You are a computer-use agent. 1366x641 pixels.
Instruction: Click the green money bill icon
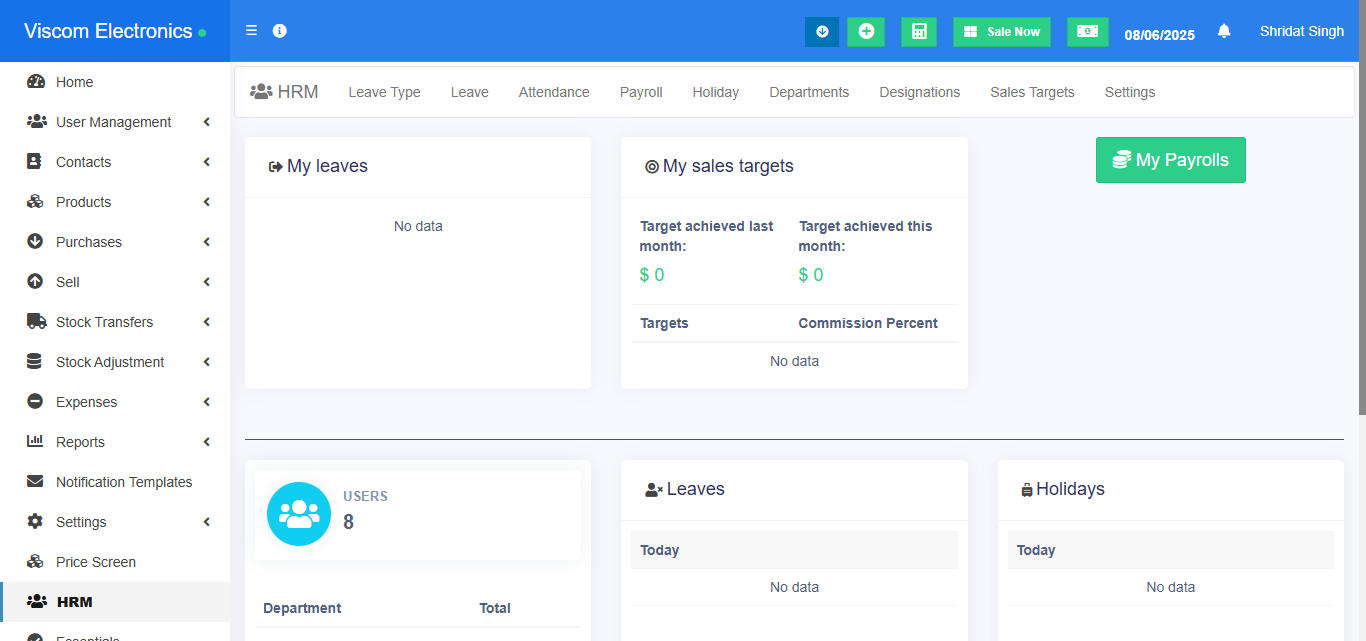point(1087,32)
